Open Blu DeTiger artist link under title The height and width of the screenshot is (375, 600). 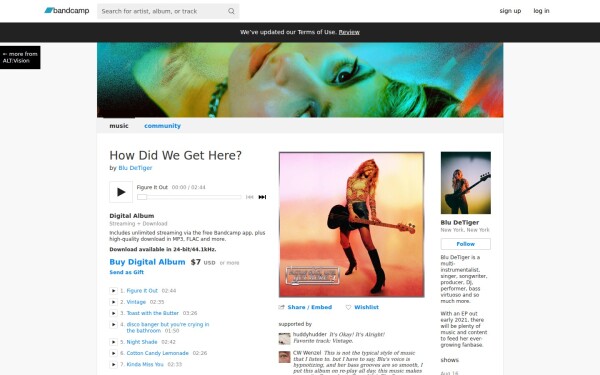tap(135, 168)
